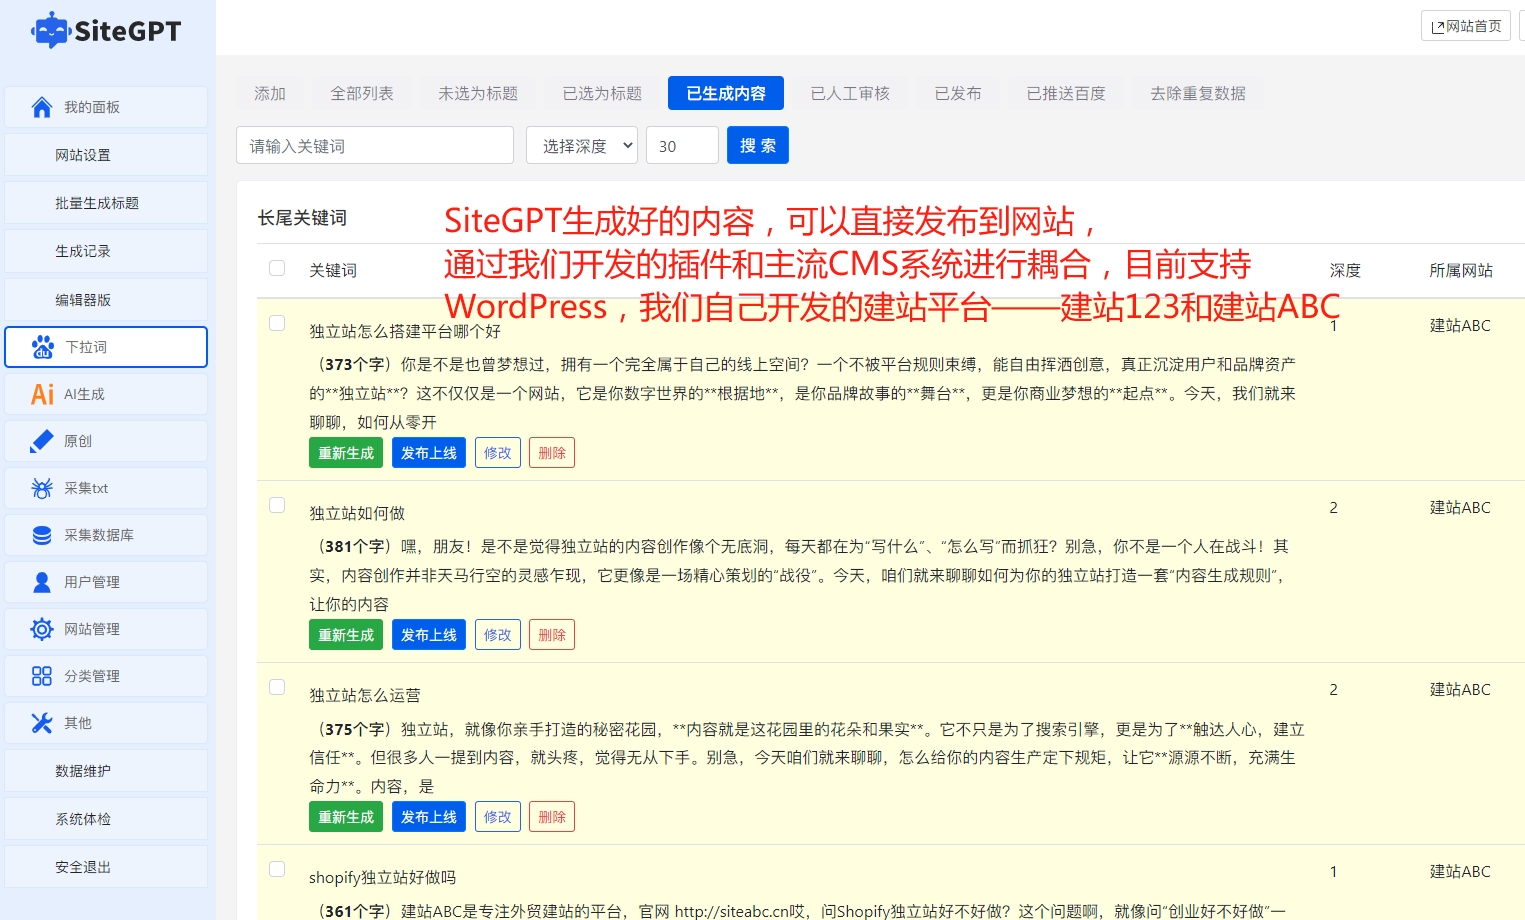The image size is (1525, 920).
Task: Open the 已推送百度 tab
Action: (x=1066, y=93)
